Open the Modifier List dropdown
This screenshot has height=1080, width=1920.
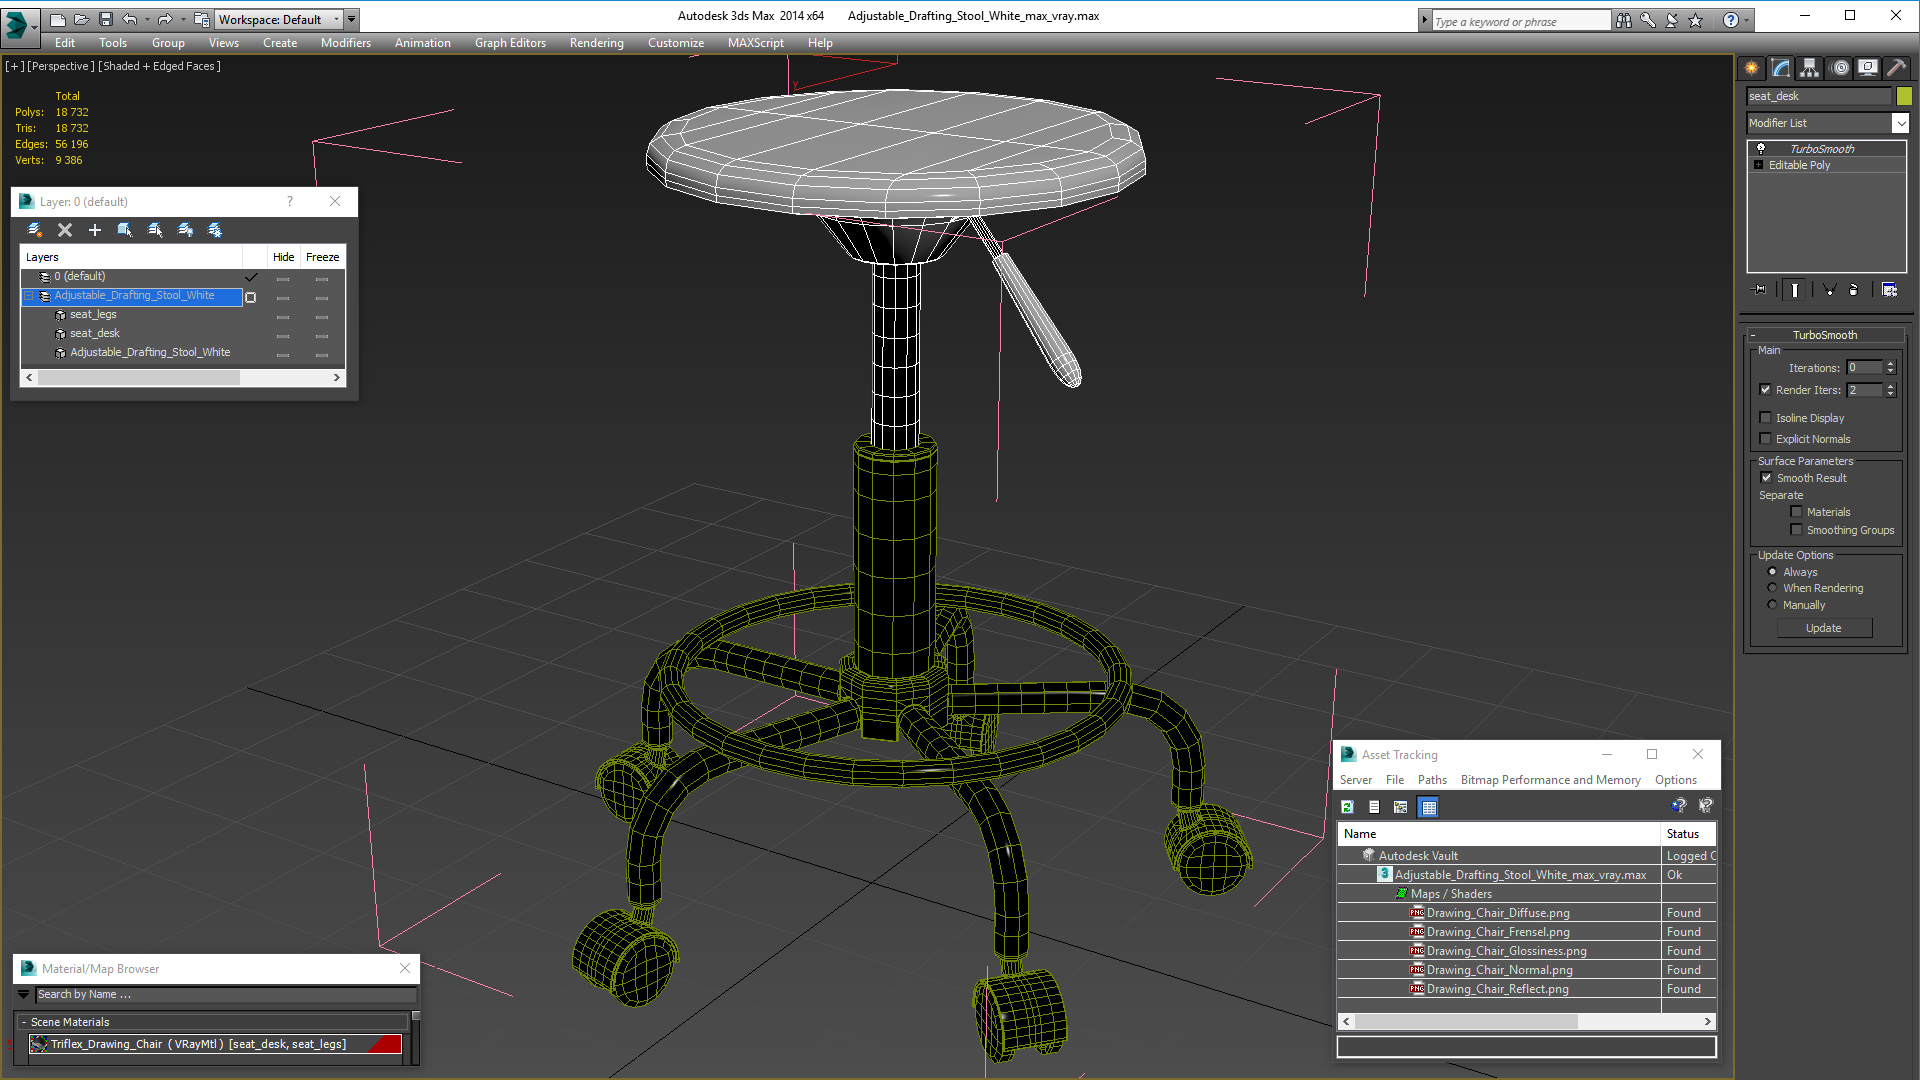pos(1900,123)
